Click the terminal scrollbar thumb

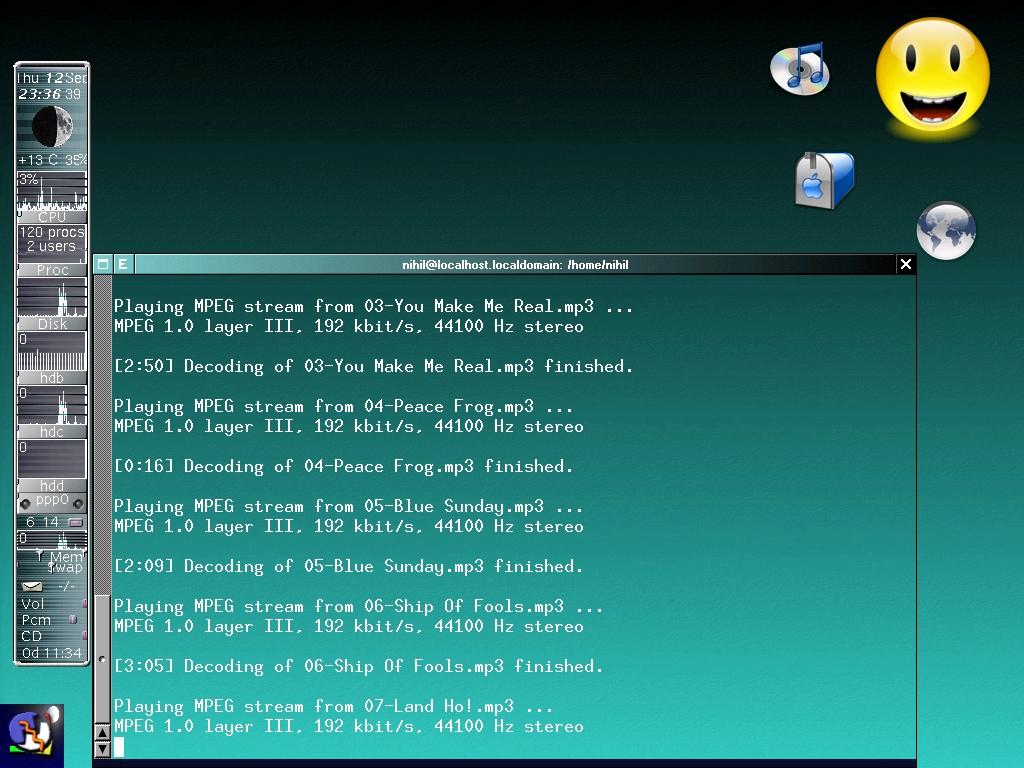click(103, 658)
